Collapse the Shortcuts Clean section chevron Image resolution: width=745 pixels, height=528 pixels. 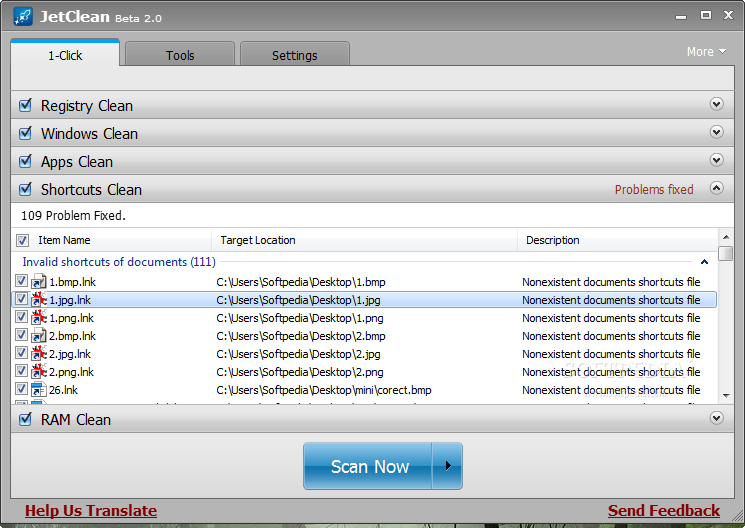coord(716,188)
